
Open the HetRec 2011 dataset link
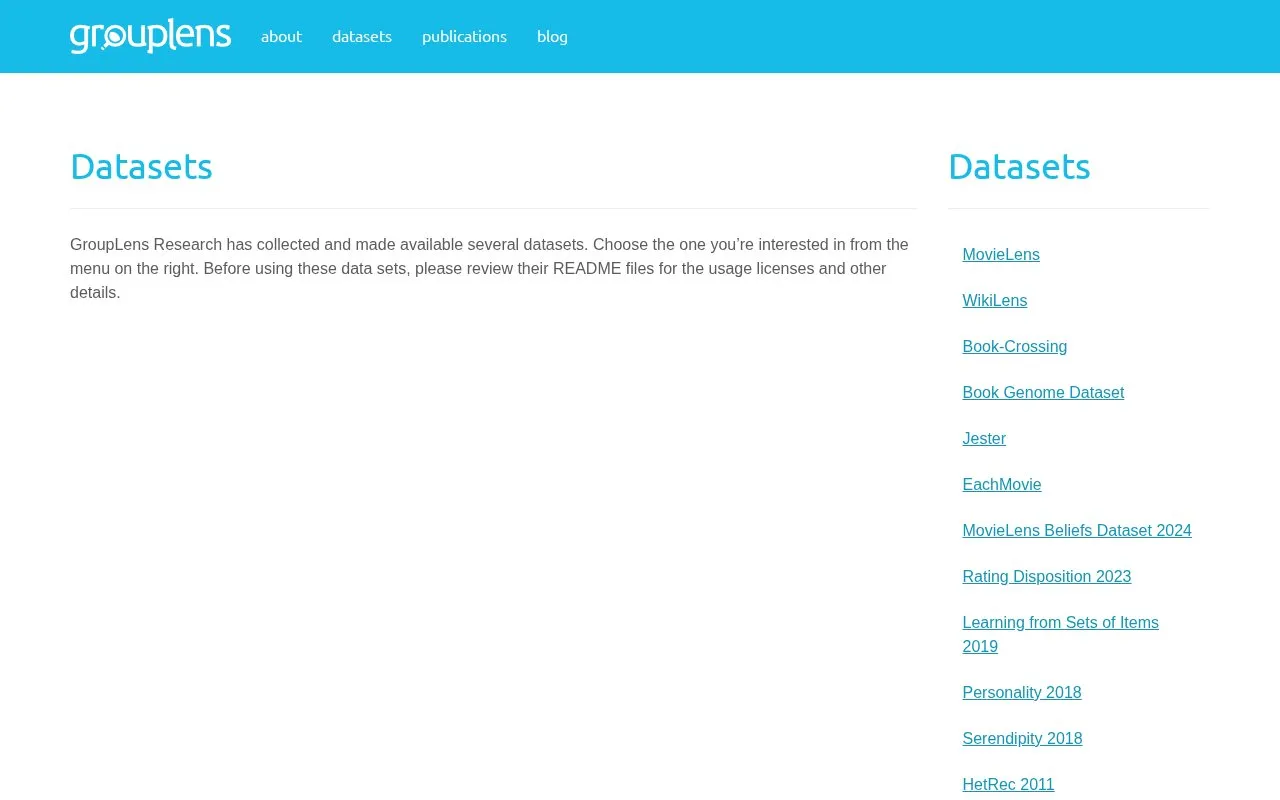pyautogui.click(x=1008, y=785)
